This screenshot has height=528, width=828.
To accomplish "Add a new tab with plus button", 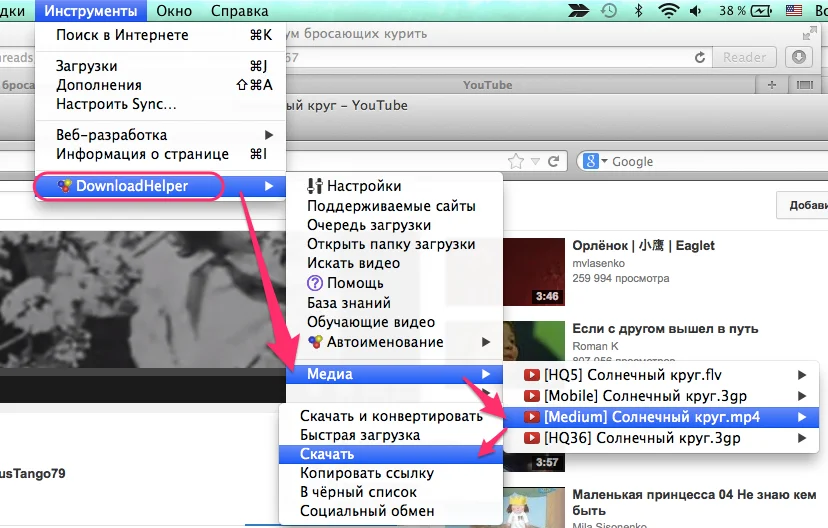I will 772,85.
